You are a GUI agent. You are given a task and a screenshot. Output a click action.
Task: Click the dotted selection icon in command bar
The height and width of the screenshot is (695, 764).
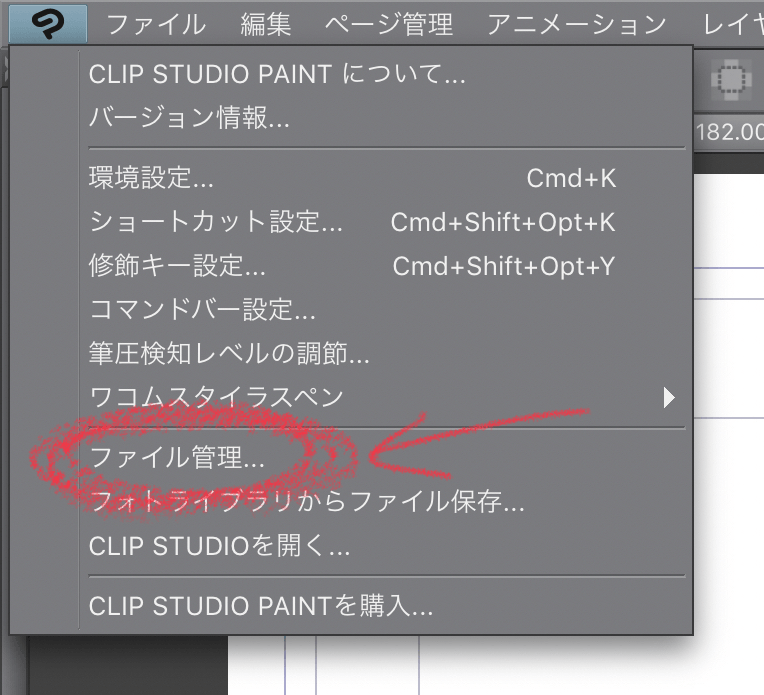click(x=731, y=79)
